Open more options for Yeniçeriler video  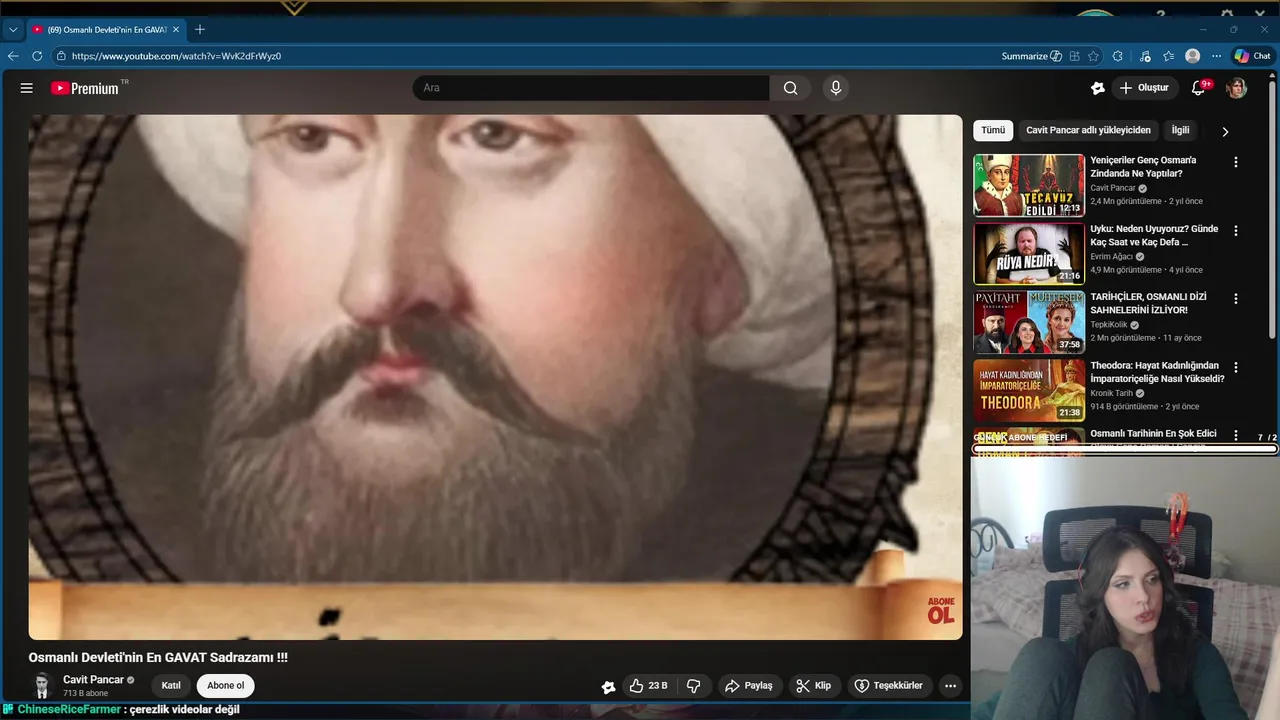coord(1236,162)
